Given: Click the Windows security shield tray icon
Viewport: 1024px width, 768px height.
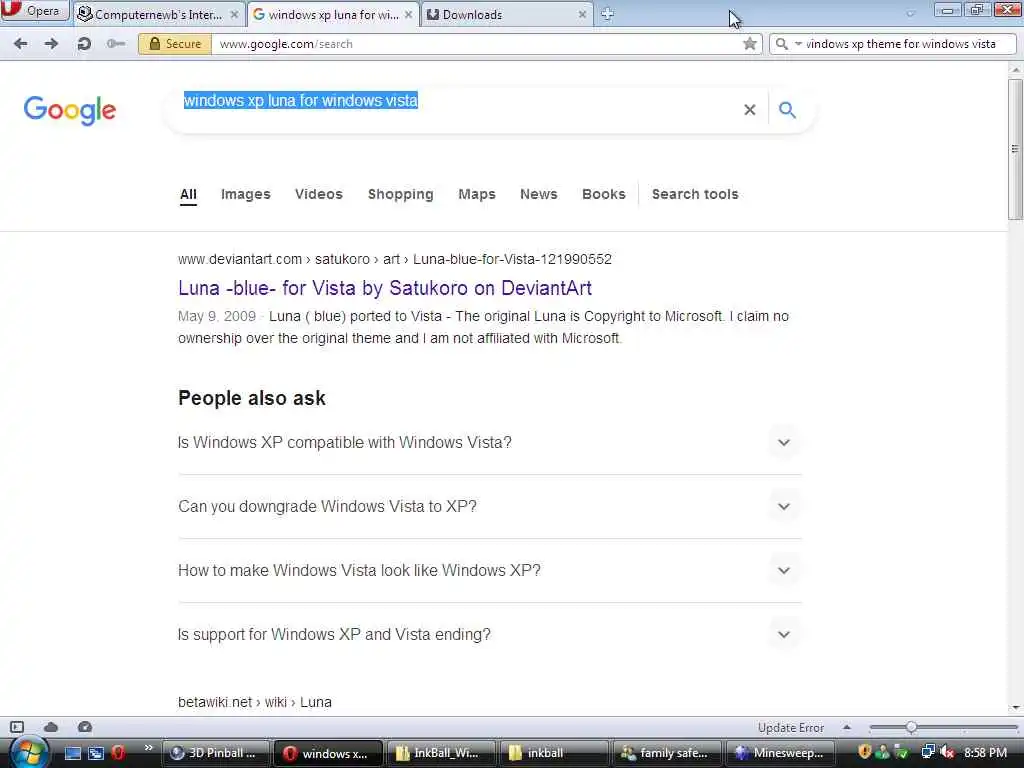Looking at the screenshot, I should [865, 752].
